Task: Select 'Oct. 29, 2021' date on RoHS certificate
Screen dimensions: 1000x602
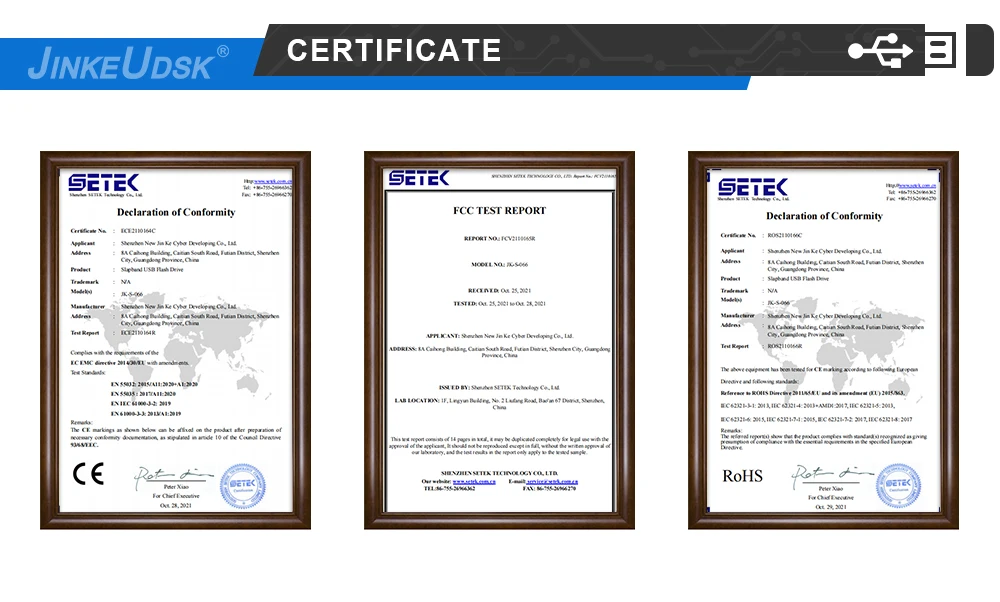Action: point(831,507)
